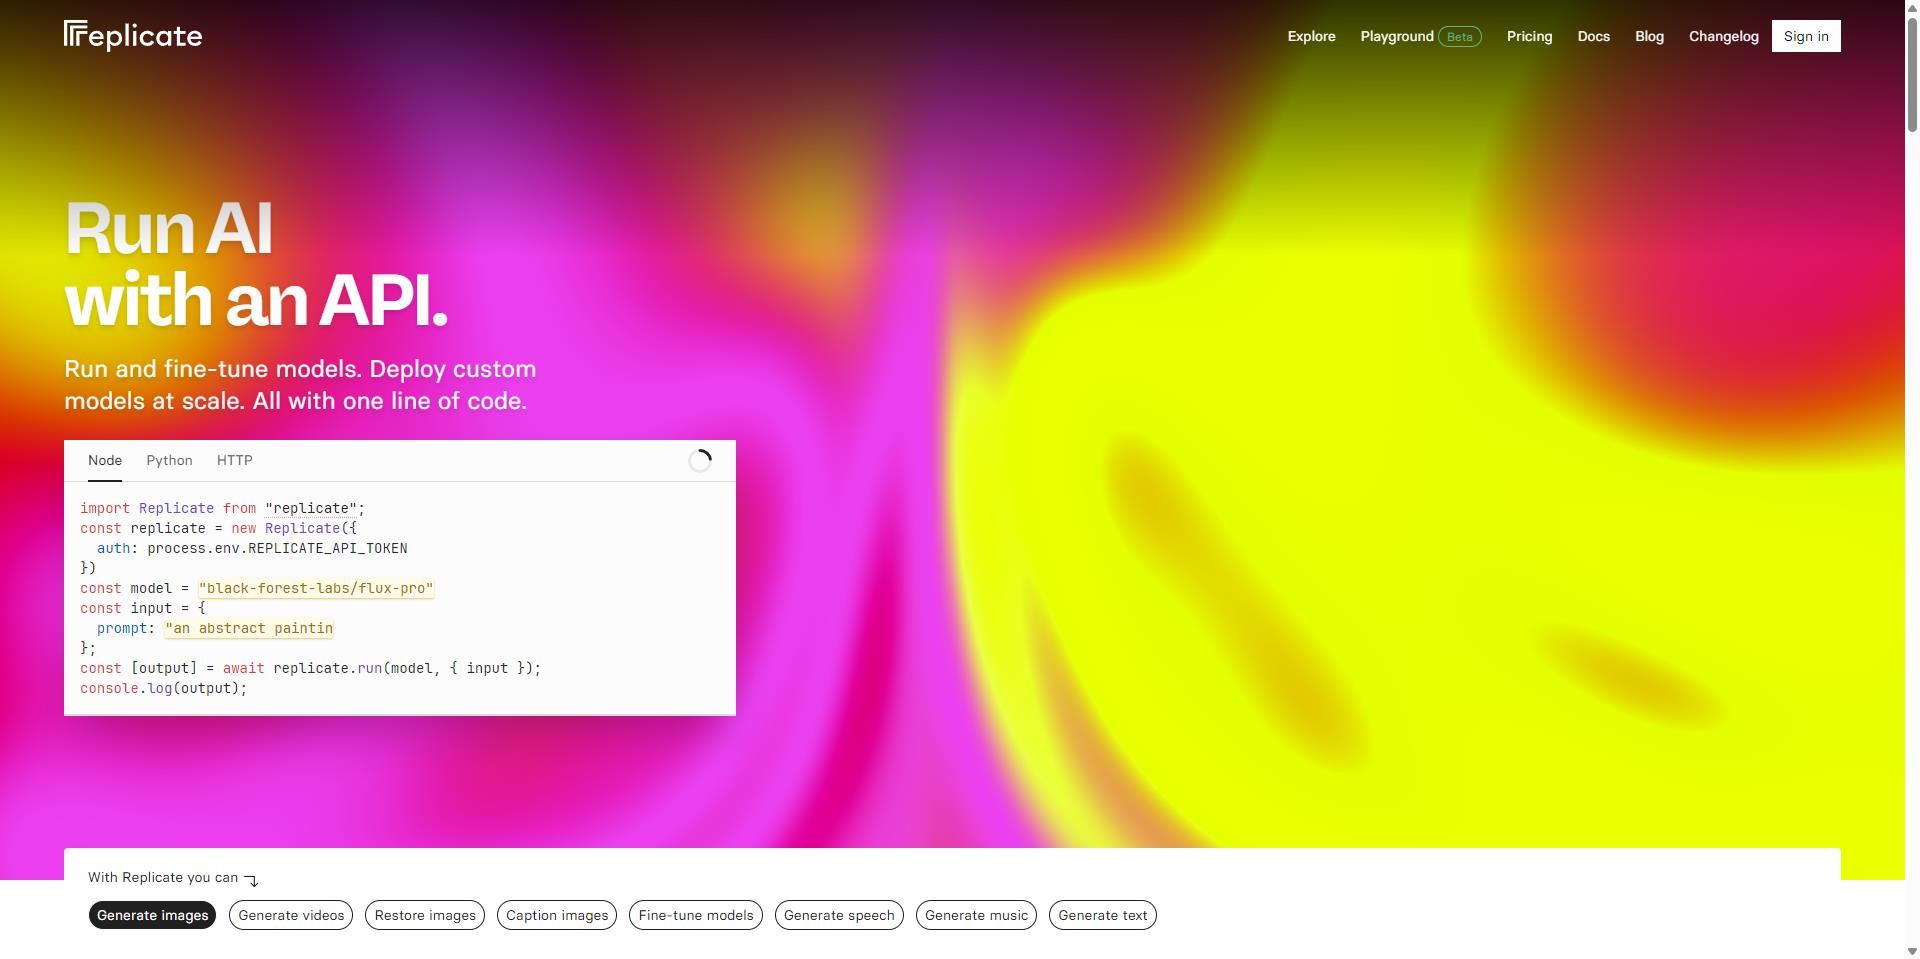
Task: Click the loading spinner in code panel
Action: pos(700,460)
